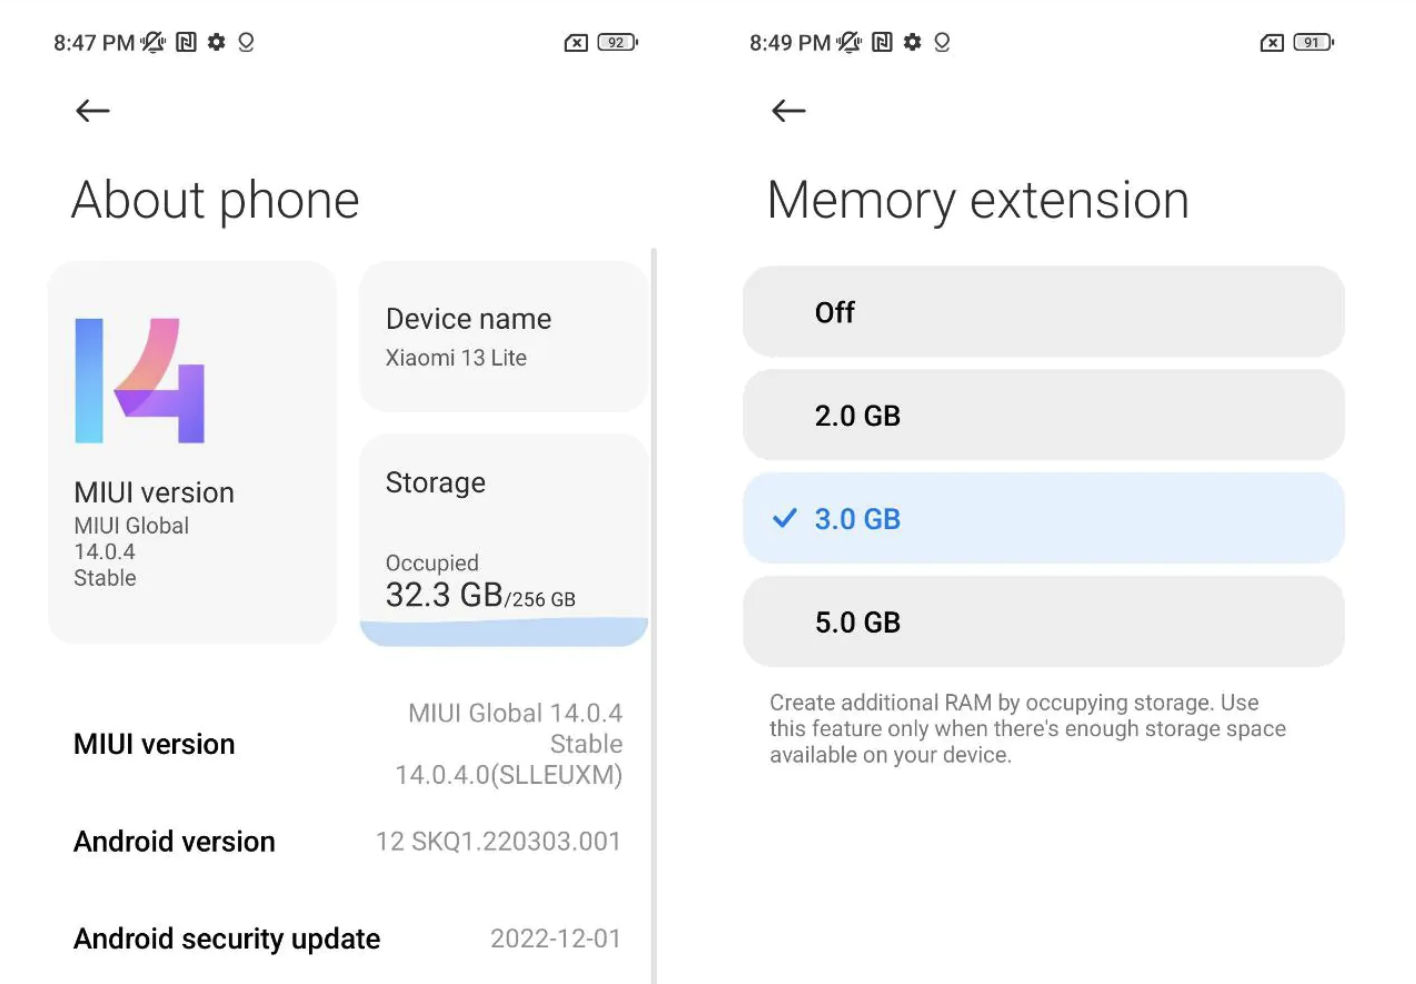Open the MIUI version card with the logo
Screen dimensions: 1416x984
pos(192,453)
